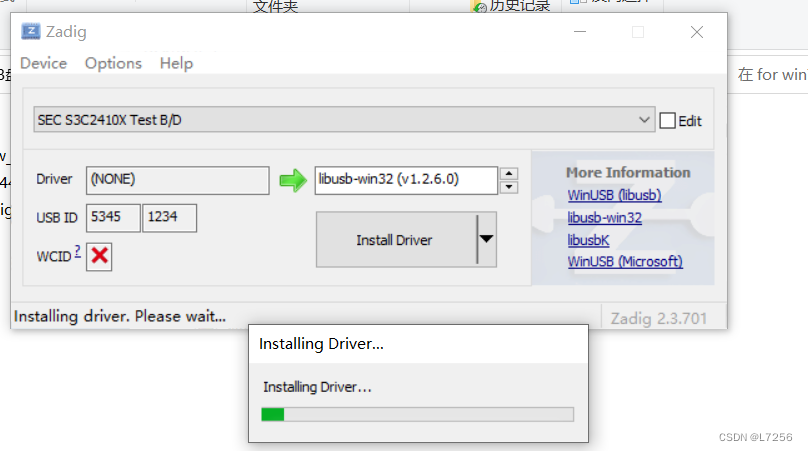Click the libusb-win32 (v1.2.6.0) target driver field

pyautogui.click(x=406, y=180)
